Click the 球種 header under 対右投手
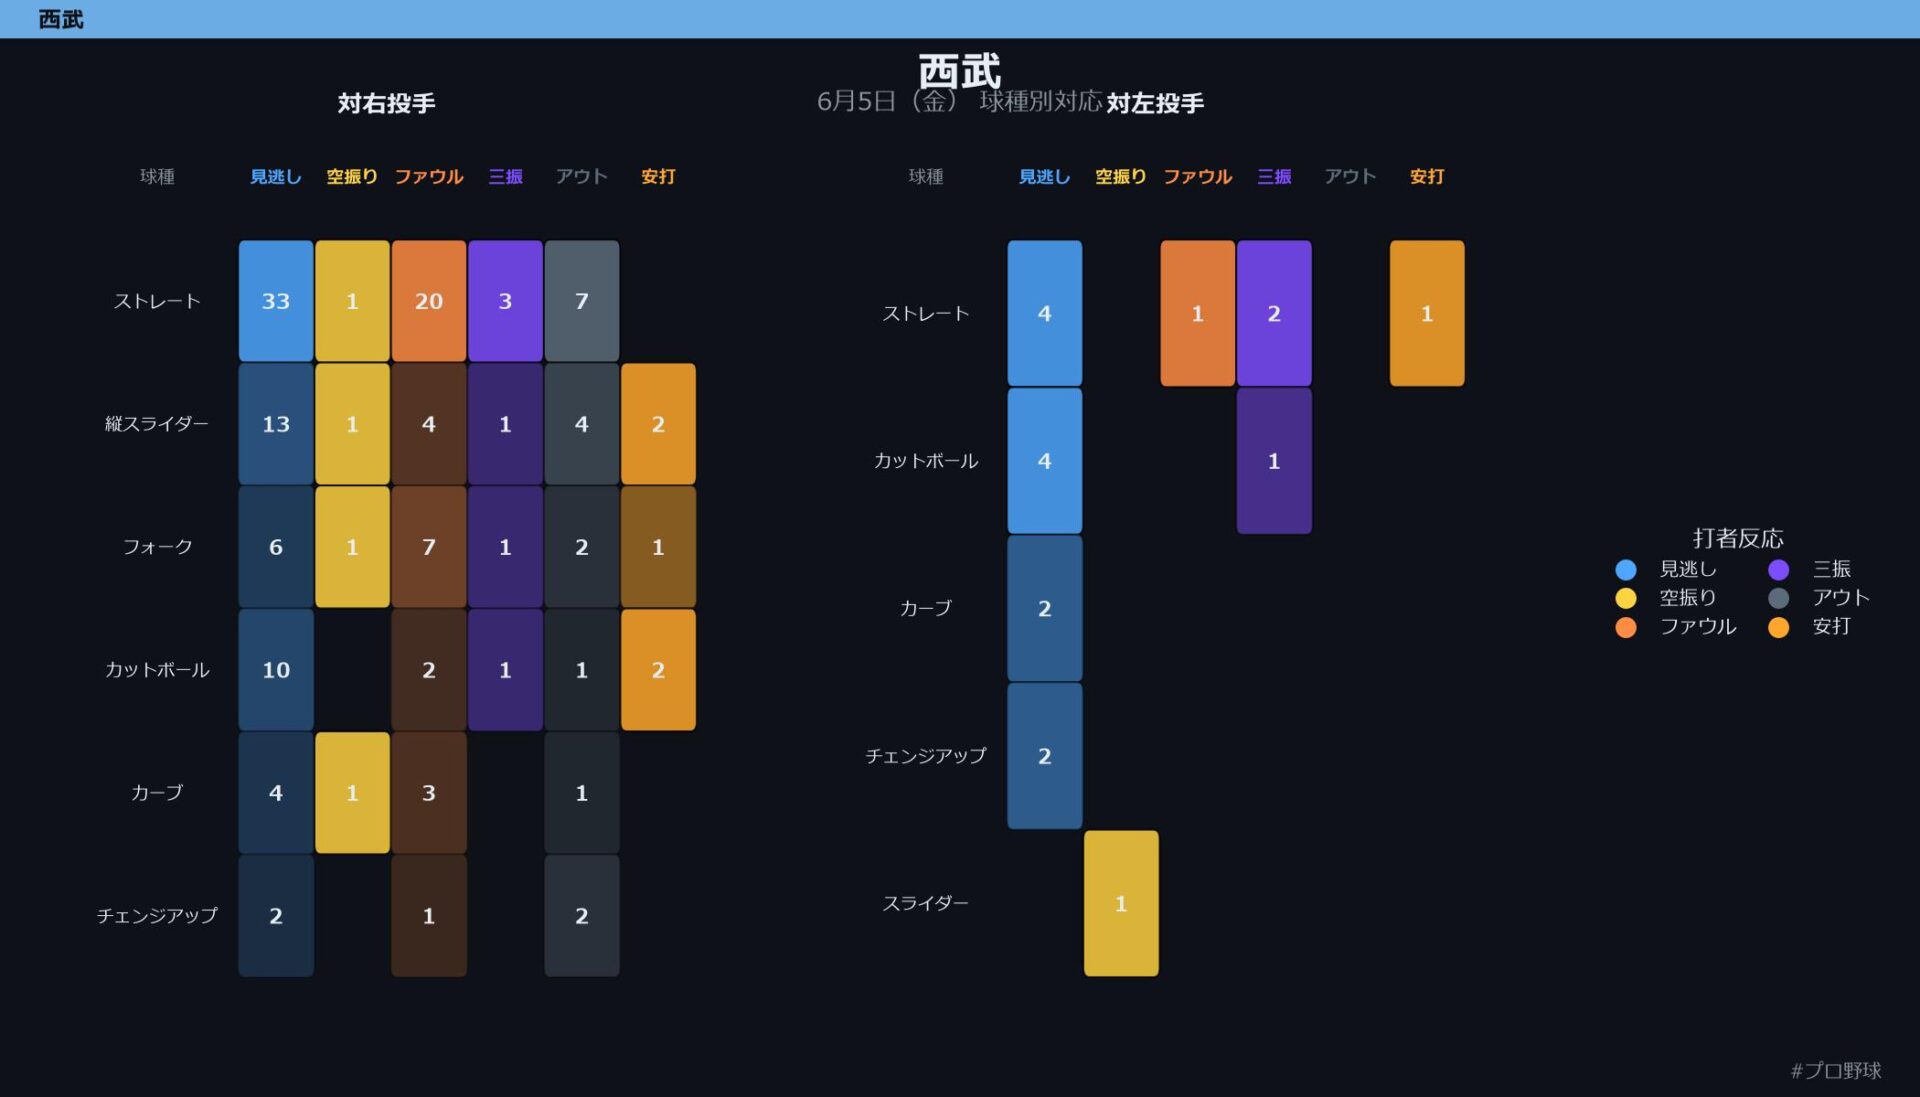Viewport: 1920px width, 1097px height. [x=157, y=177]
